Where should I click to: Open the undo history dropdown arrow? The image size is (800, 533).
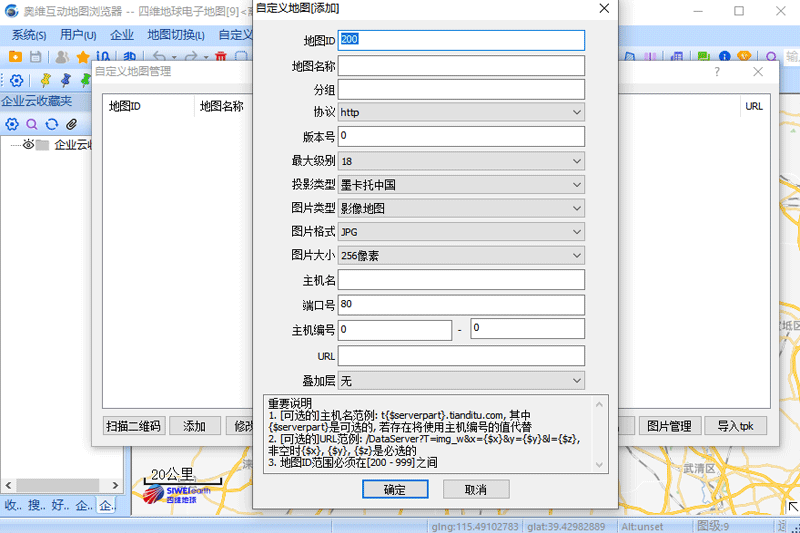[x=174, y=58]
